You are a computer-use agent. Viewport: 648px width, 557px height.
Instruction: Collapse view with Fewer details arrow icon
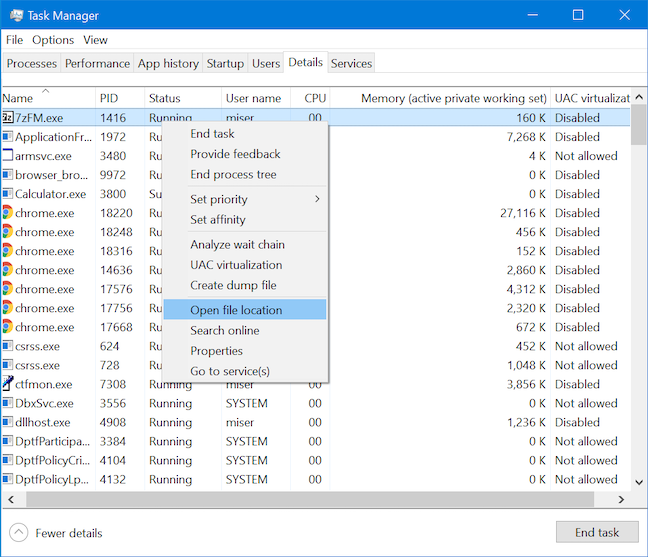click(x=18, y=532)
